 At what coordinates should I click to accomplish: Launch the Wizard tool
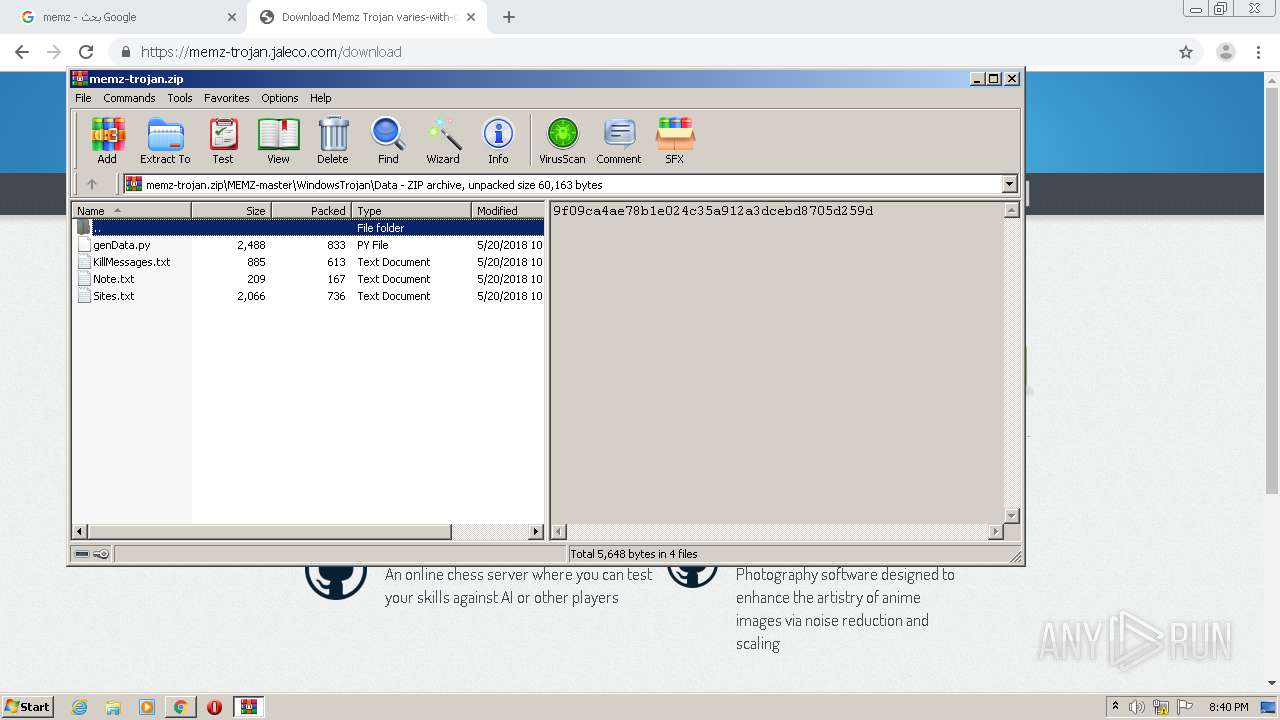click(443, 140)
